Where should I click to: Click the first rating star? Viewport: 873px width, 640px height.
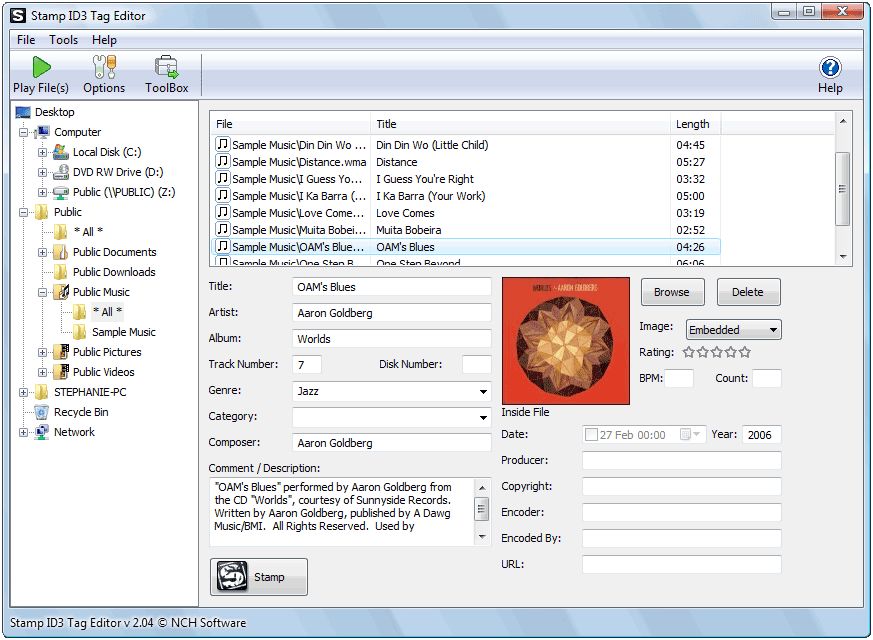[x=688, y=352]
